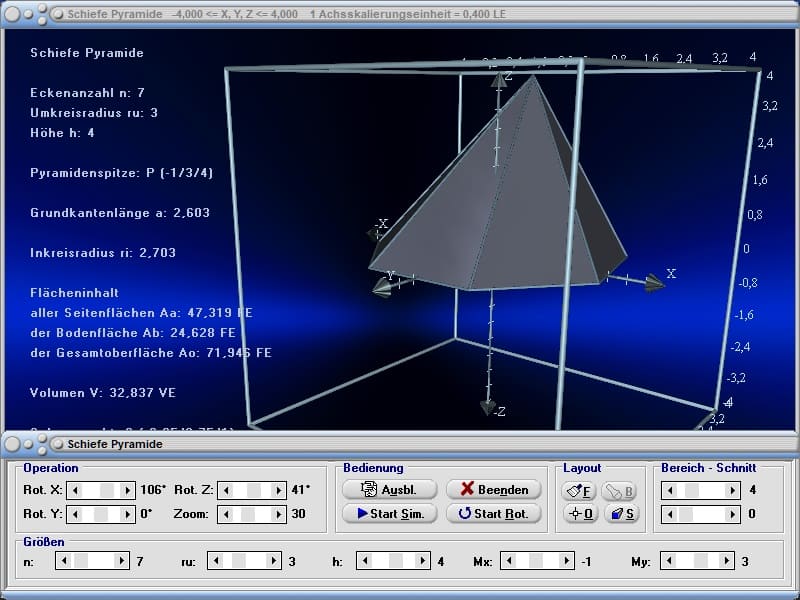Click the n scrollbar thumb
800x600 pixels.
[81, 561]
